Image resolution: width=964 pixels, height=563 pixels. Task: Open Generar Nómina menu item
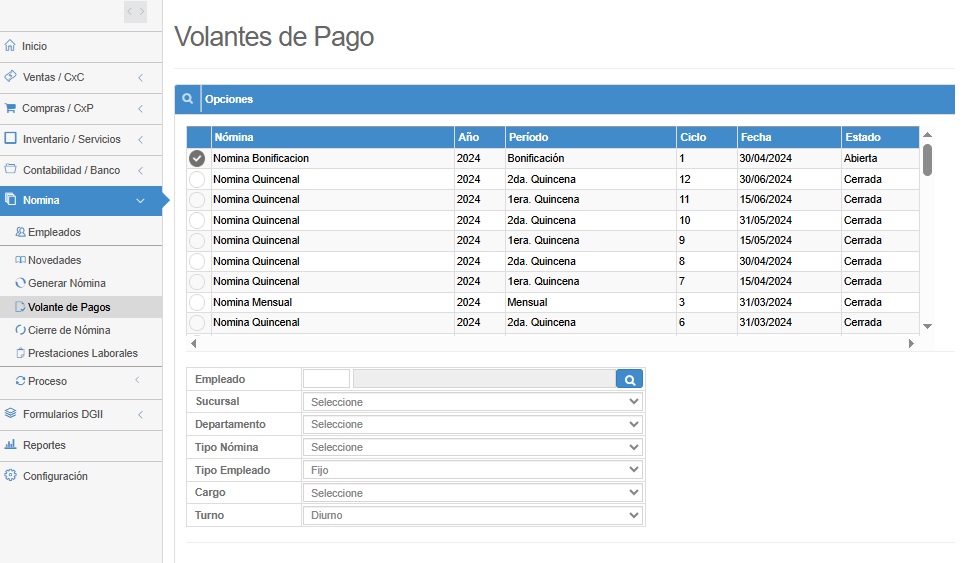[66, 283]
